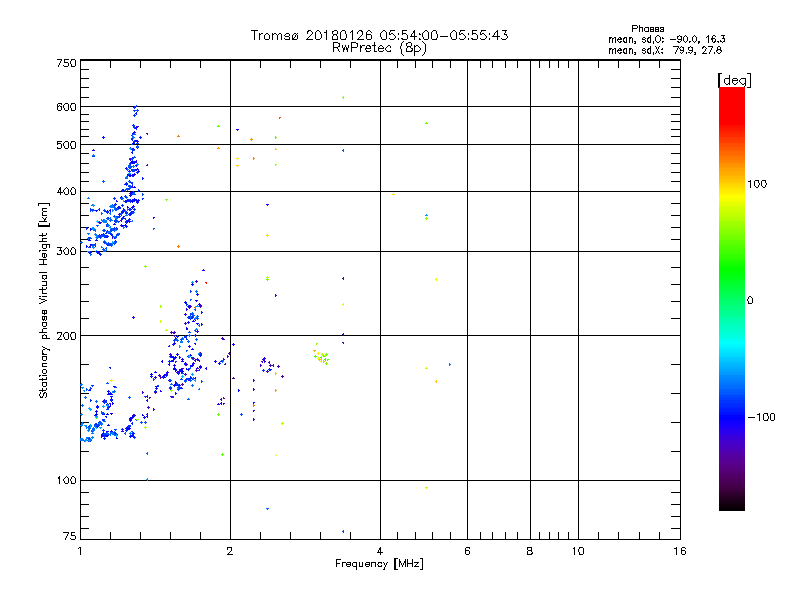The height and width of the screenshot is (600, 800).
Task: Click the x-axis tick label '8'
Action: point(530,551)
